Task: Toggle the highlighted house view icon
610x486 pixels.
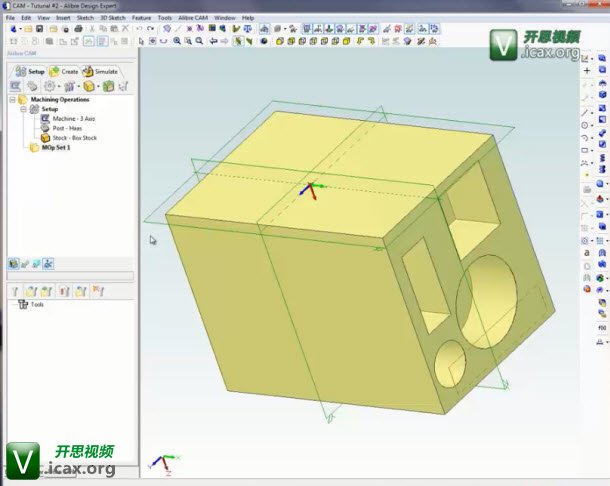Action: (264, 29)
